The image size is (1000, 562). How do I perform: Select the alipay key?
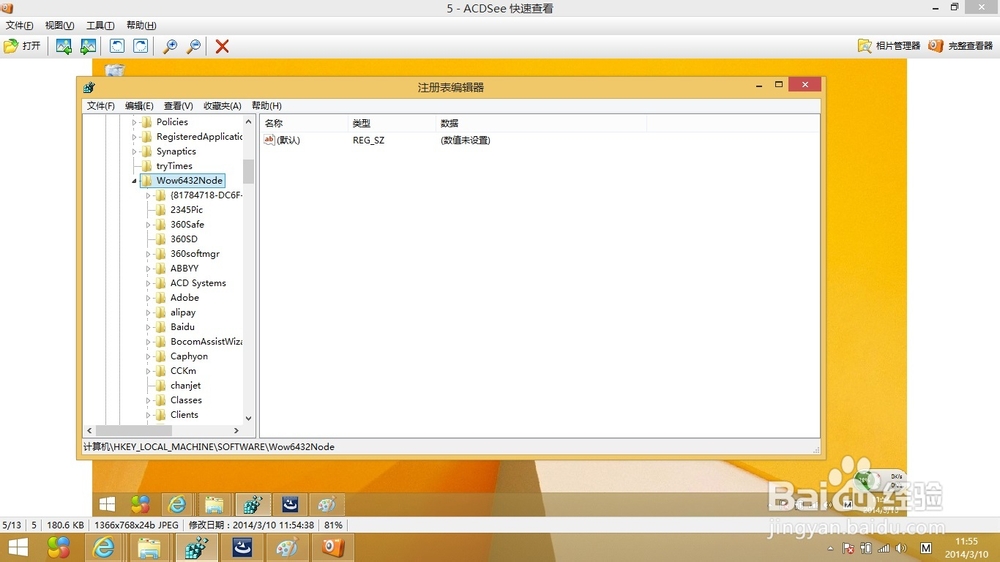182,313
